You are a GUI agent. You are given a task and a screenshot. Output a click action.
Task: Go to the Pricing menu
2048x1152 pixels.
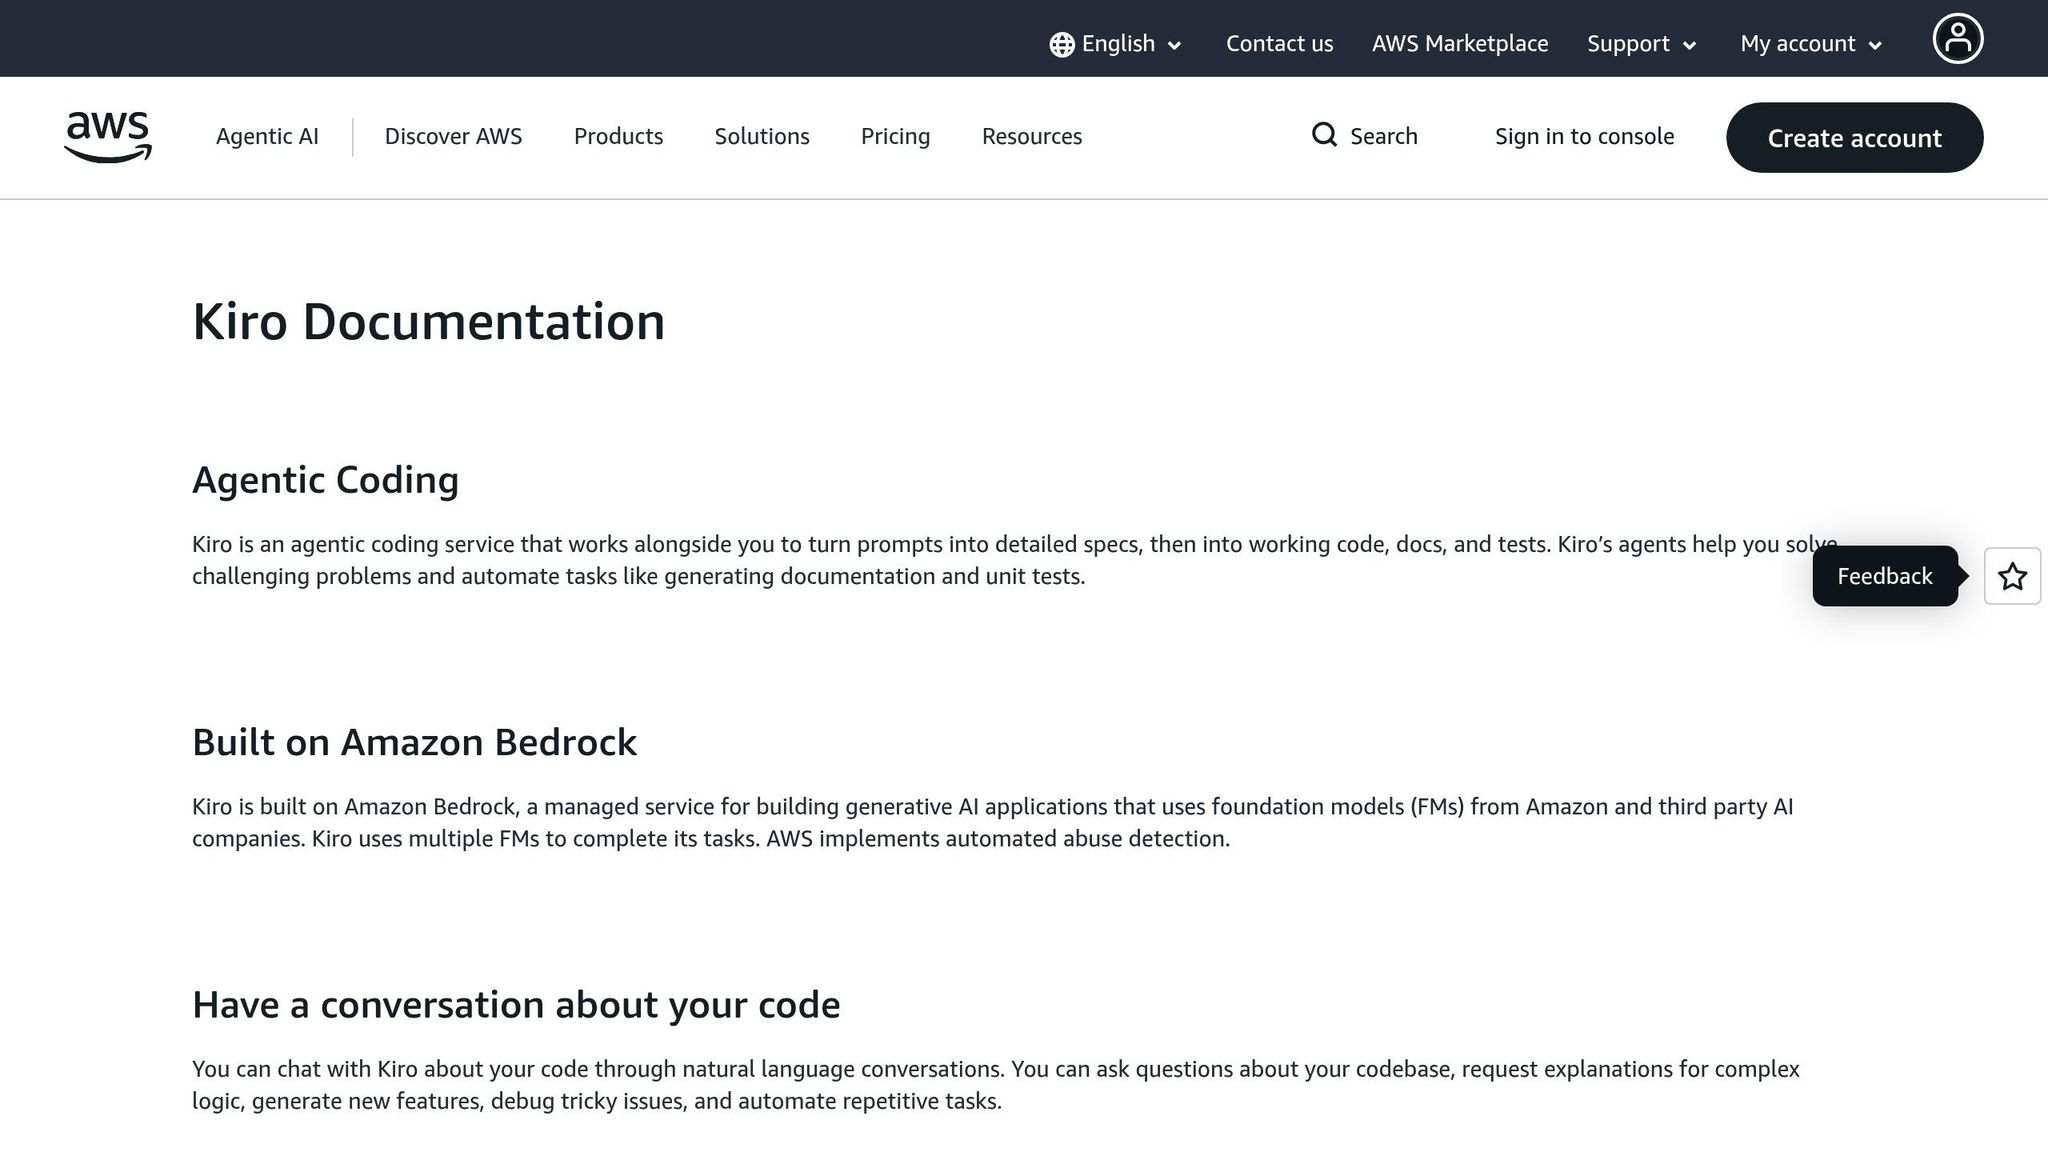(895, 136)
